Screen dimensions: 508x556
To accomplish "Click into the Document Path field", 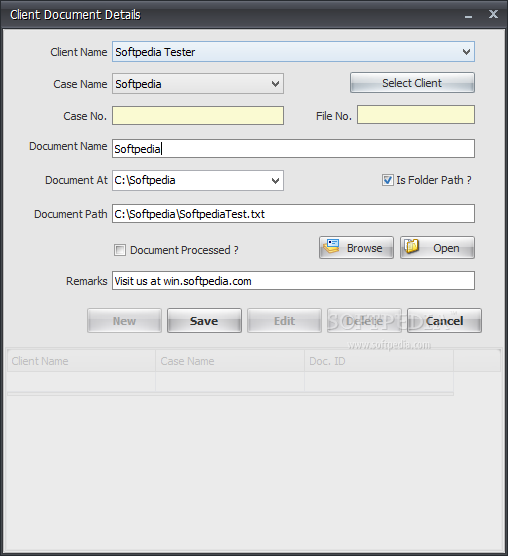I will (x=294, y=213).
